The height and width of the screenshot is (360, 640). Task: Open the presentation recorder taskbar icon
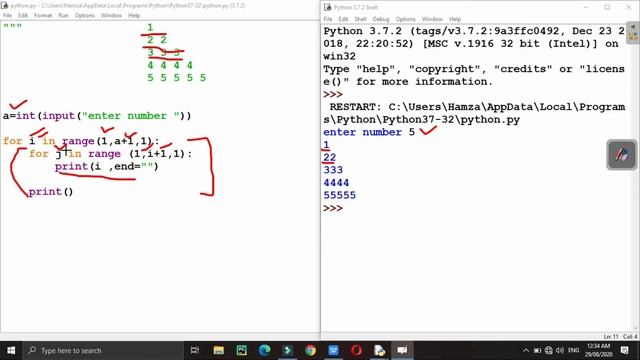(x=402, y=350)
